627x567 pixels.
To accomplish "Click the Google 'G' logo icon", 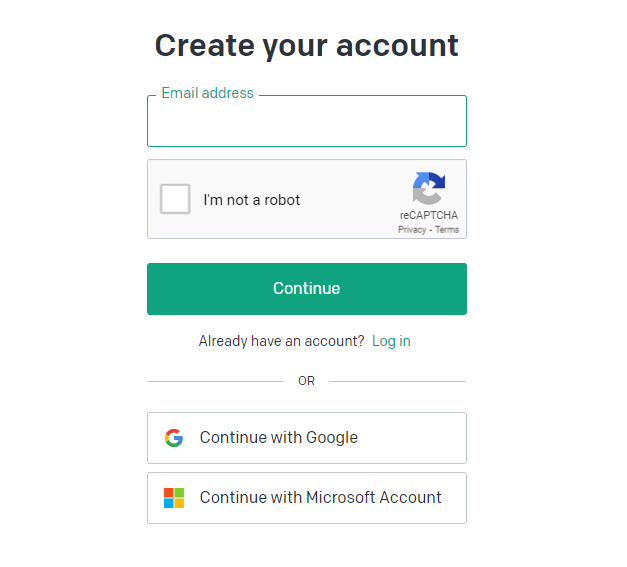I will 174,438.
